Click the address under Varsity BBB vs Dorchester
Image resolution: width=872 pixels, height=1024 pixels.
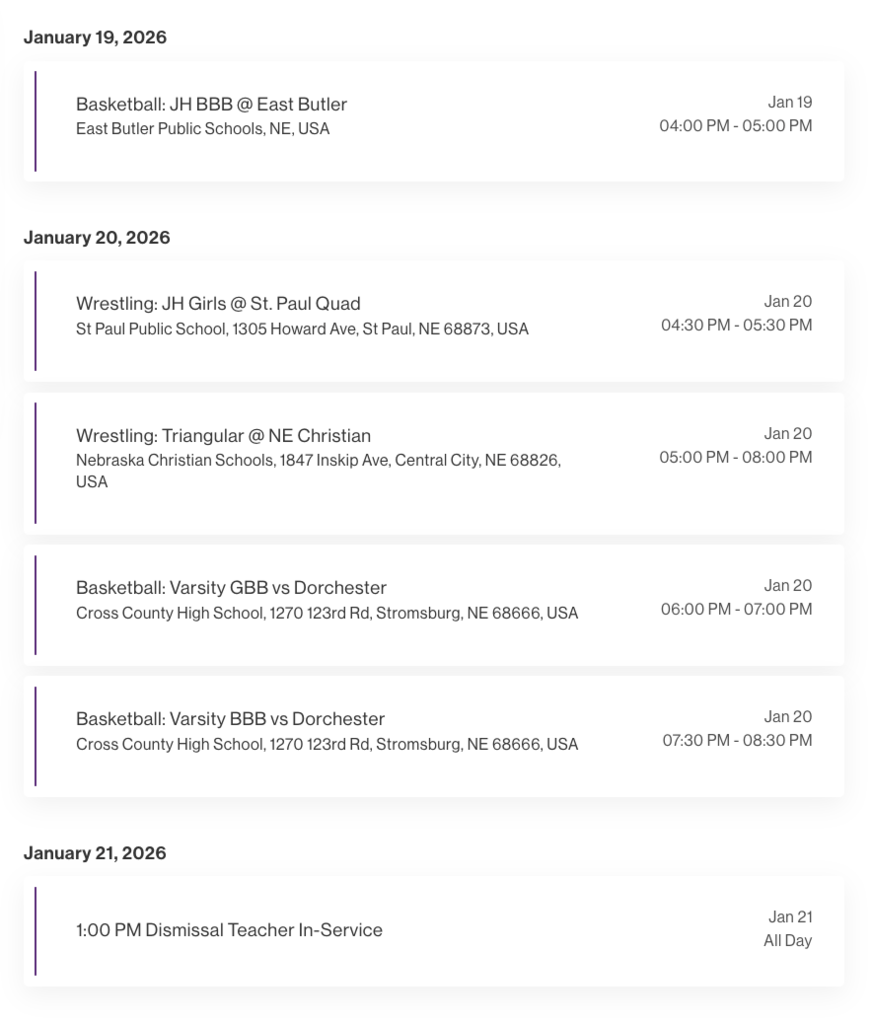tap(326, 744)
